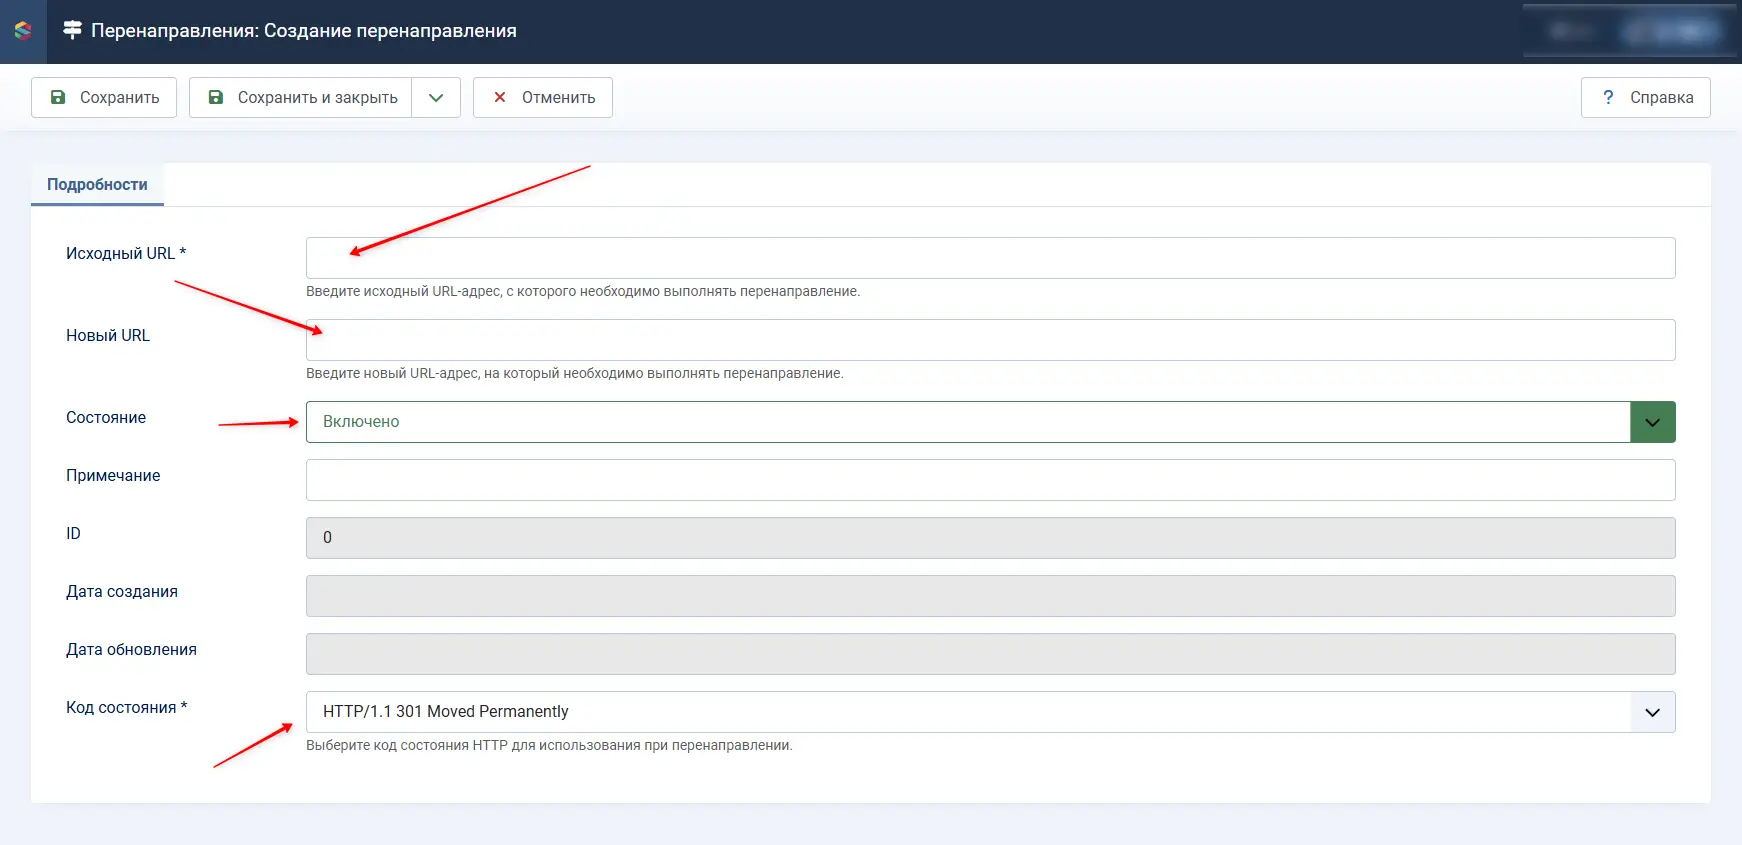Viewport: 1742px width, 845px height.
Task: Click into the Примечание text field
Action: tap(990, 480)
